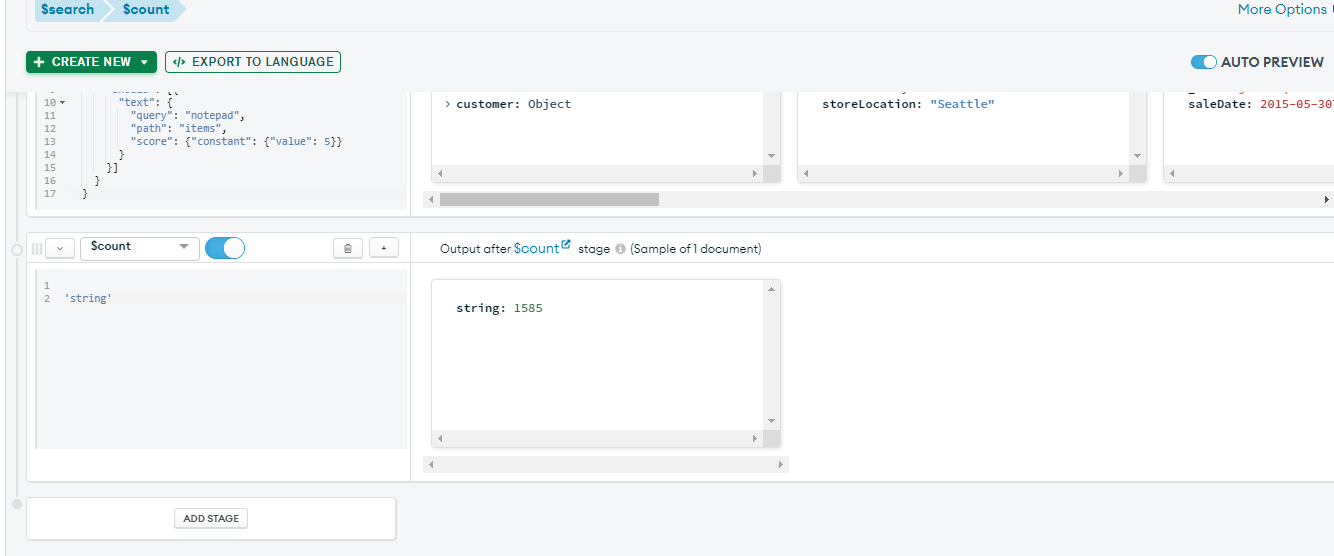Click the Export to Language button
This screenshot has width=1334, height=556.
tap(253, 62)
